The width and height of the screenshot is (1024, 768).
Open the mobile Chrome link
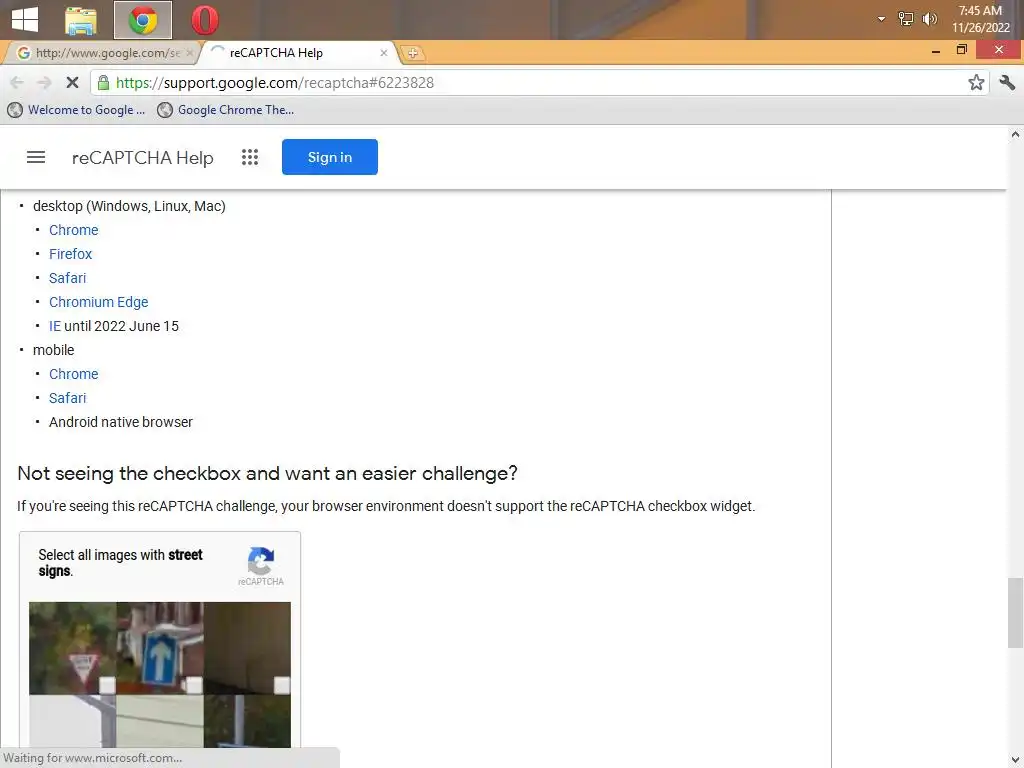73,374
